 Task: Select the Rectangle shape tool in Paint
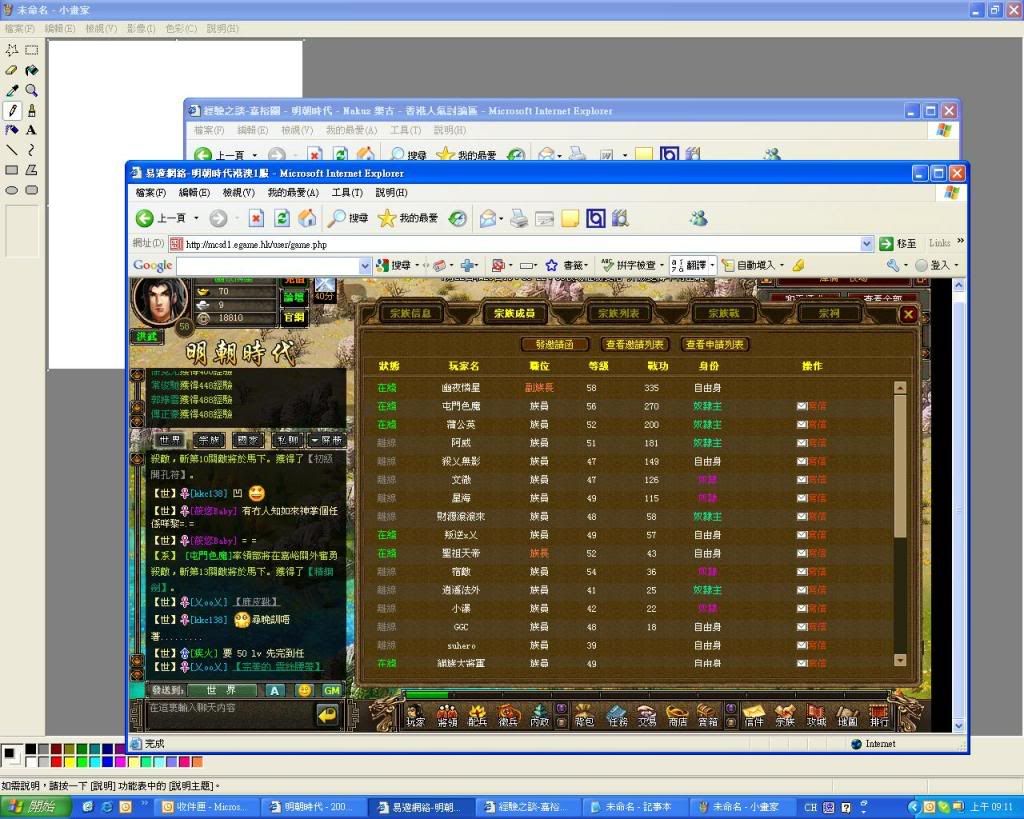point(12,170)
